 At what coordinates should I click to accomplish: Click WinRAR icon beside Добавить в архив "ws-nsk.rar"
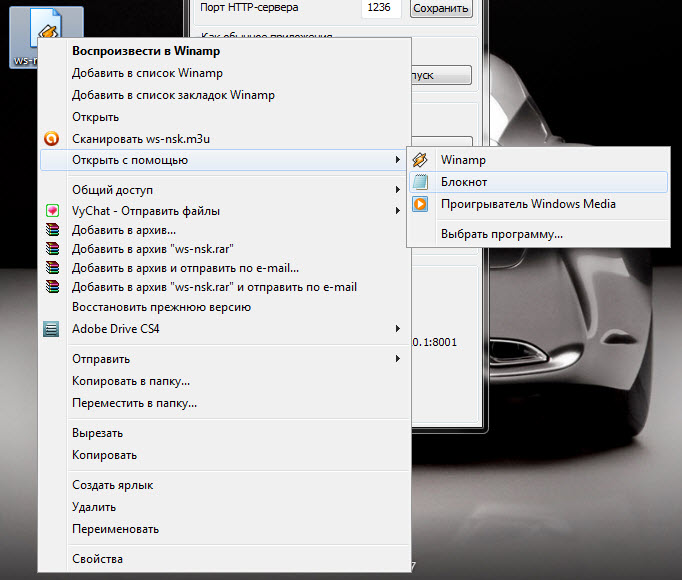click(52, 249)
